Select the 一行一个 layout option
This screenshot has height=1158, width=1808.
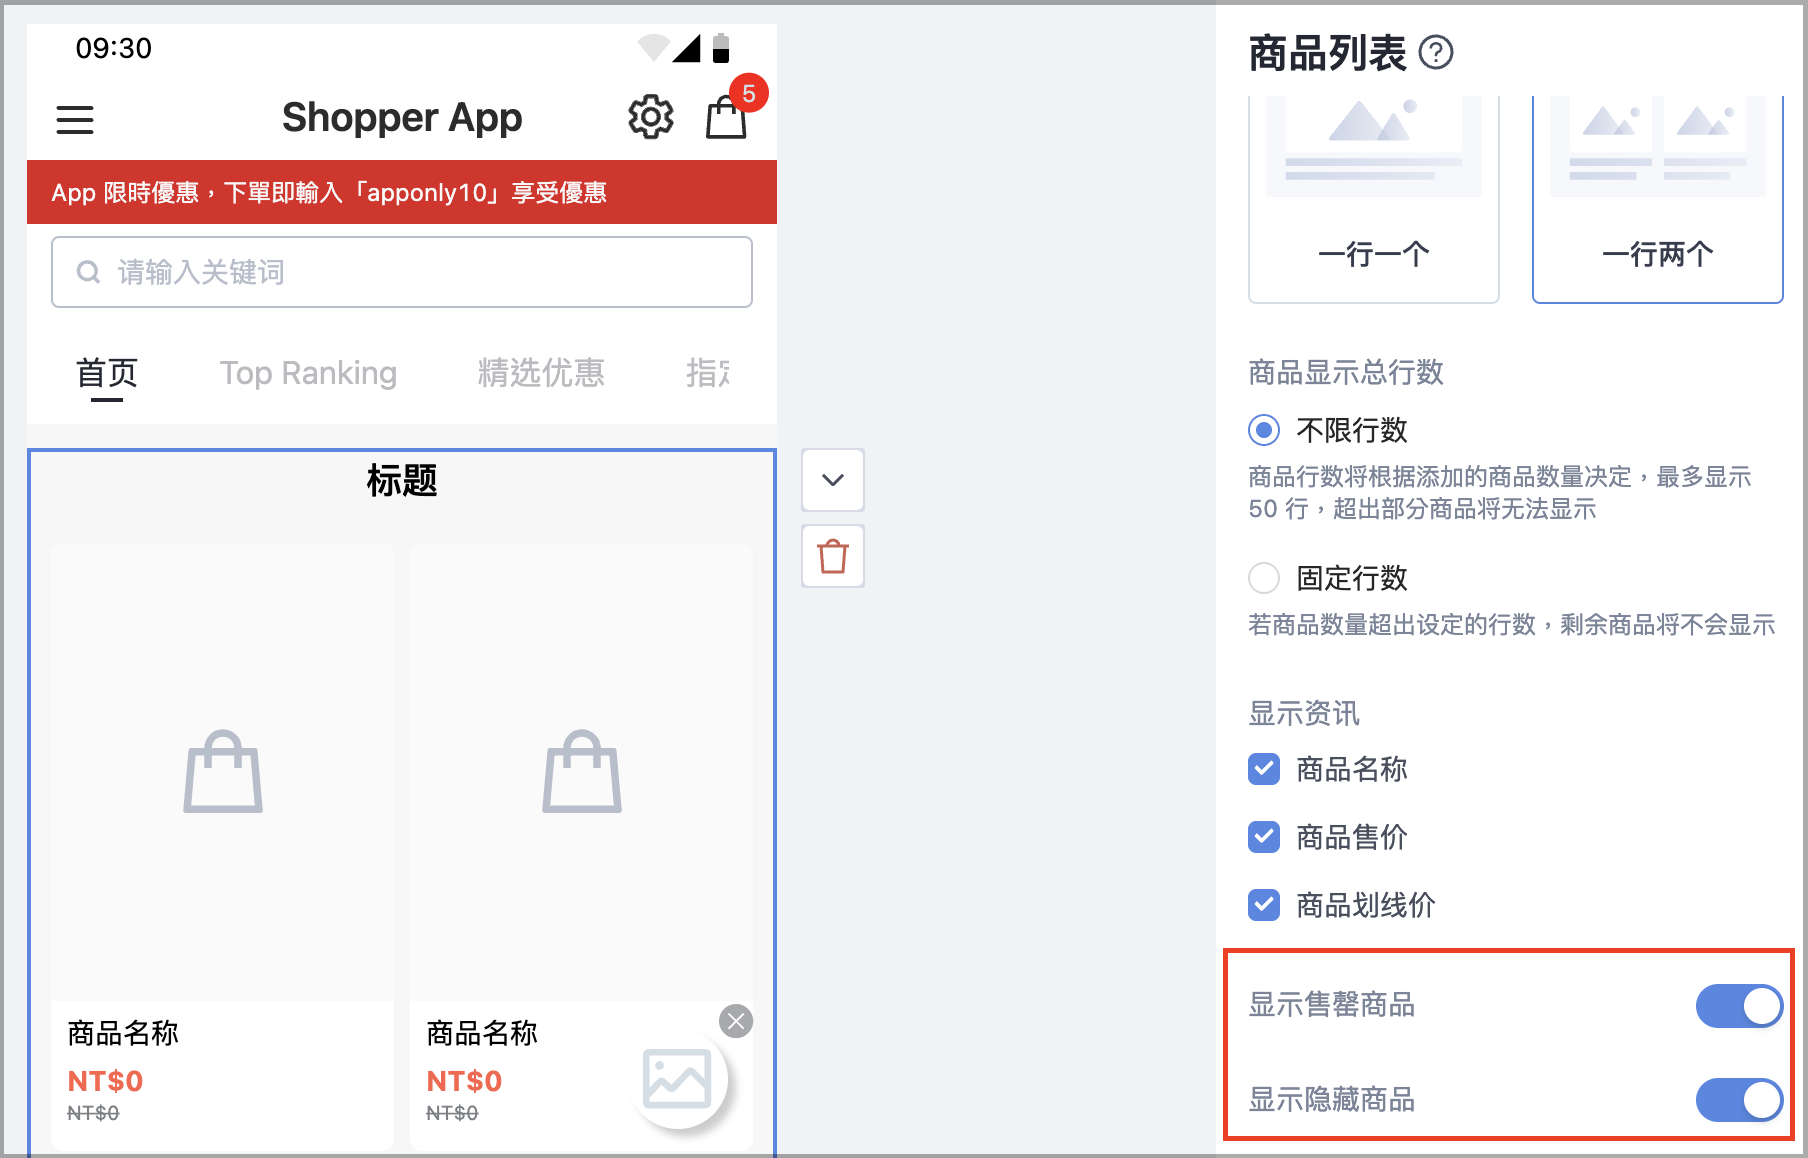point(1374,198)
